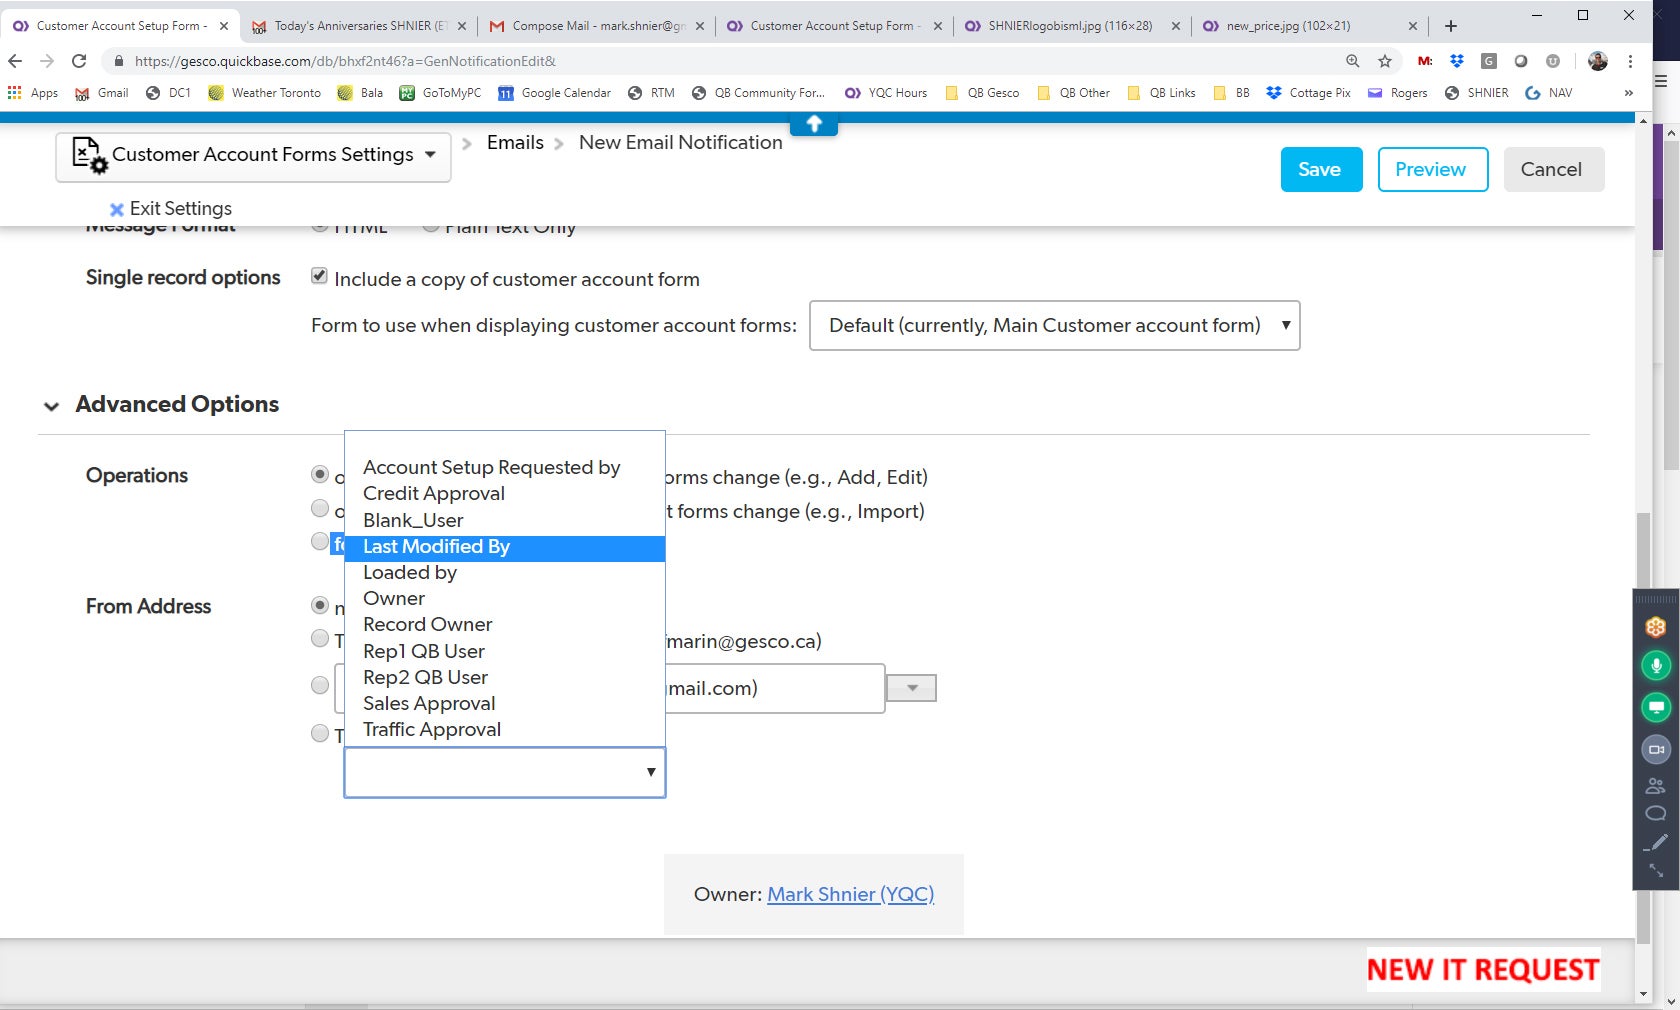Click the browser address bar URL
The image size is (1680, 1010).
[345, 61]
